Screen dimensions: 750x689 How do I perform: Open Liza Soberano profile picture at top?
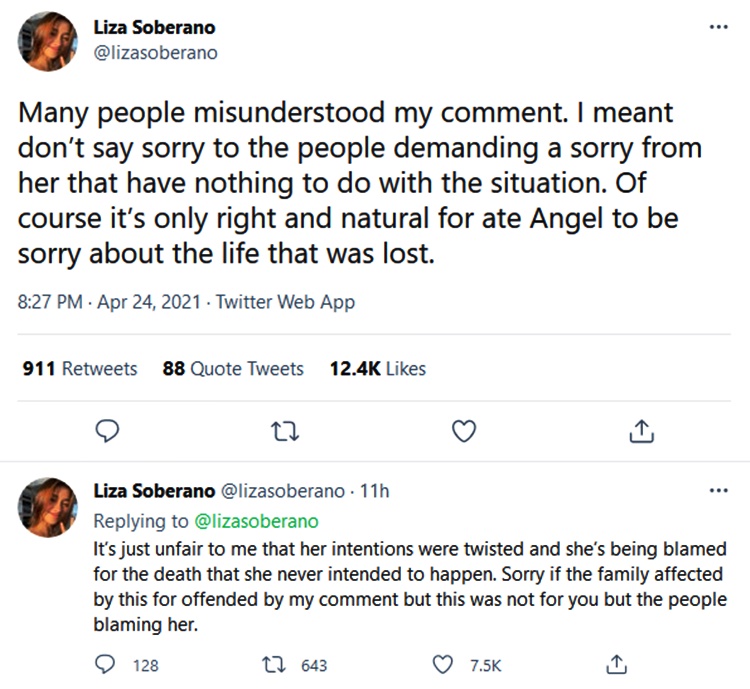pyautogui.click(x=45, y=42)
